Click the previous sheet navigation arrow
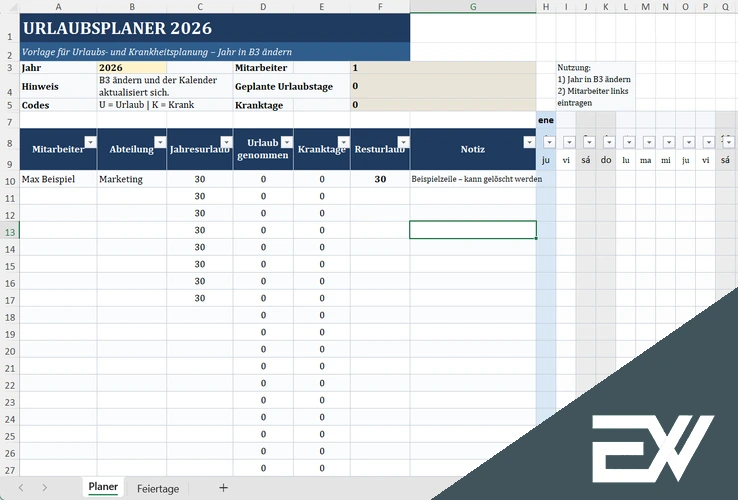 pyautogui.click(x=19, y=488)
